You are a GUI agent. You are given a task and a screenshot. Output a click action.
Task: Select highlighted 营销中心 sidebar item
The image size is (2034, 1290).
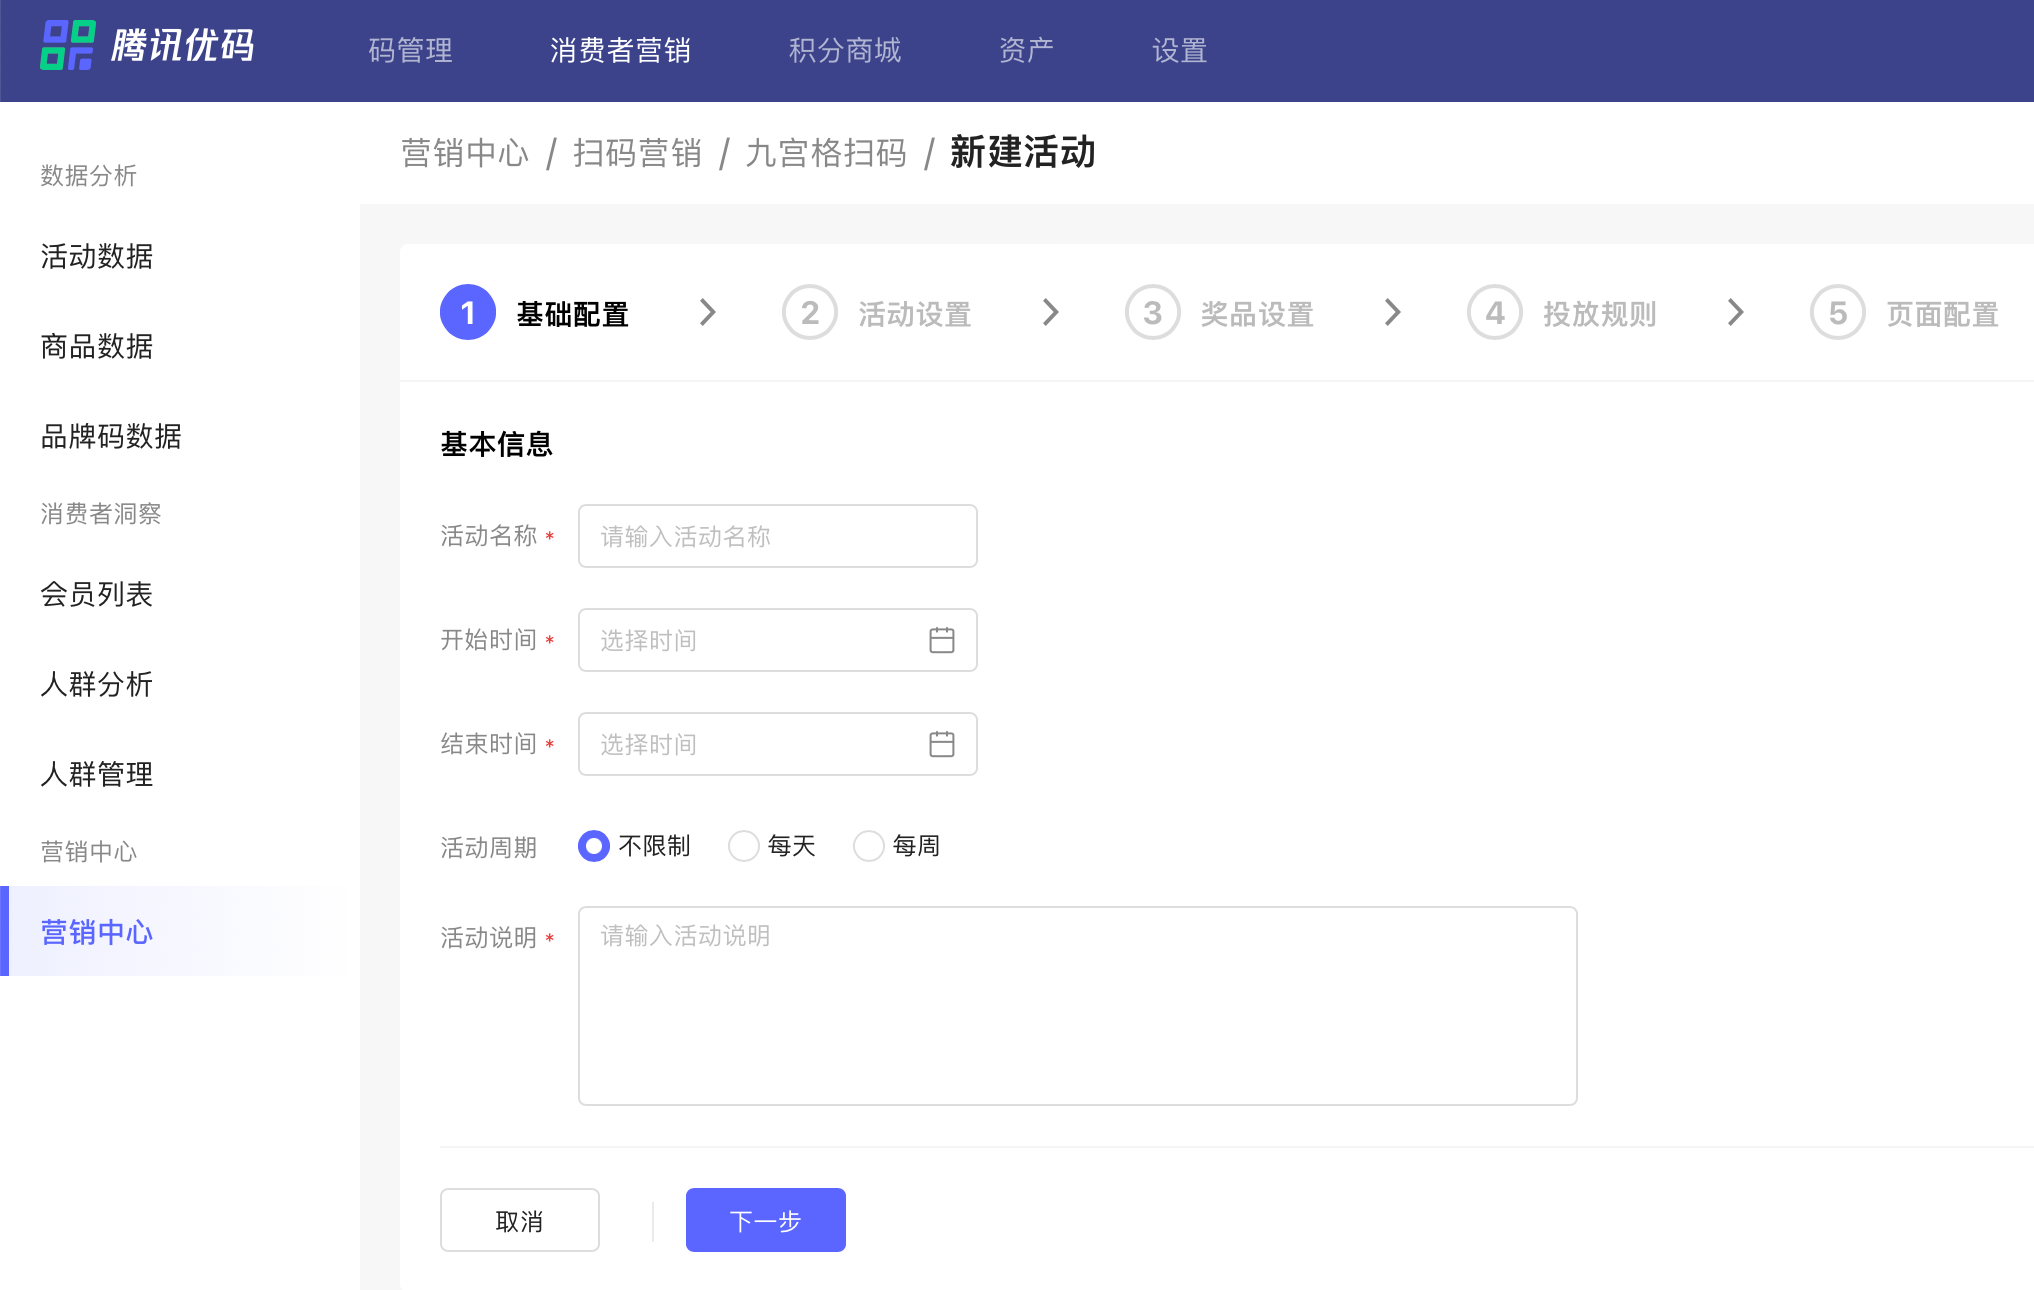[x=180, y=931]
